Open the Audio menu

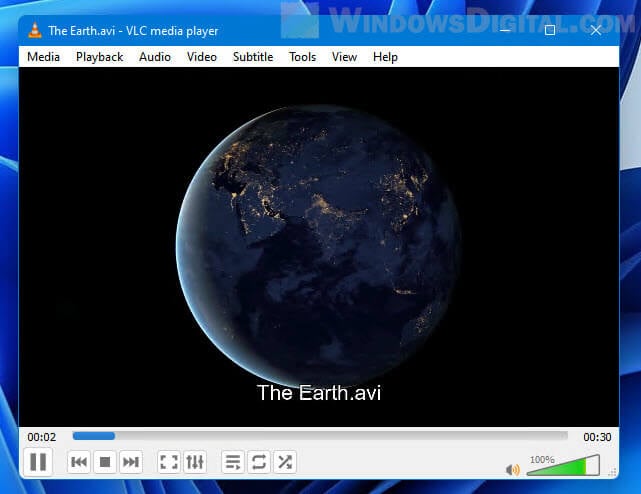click(155, 57)
